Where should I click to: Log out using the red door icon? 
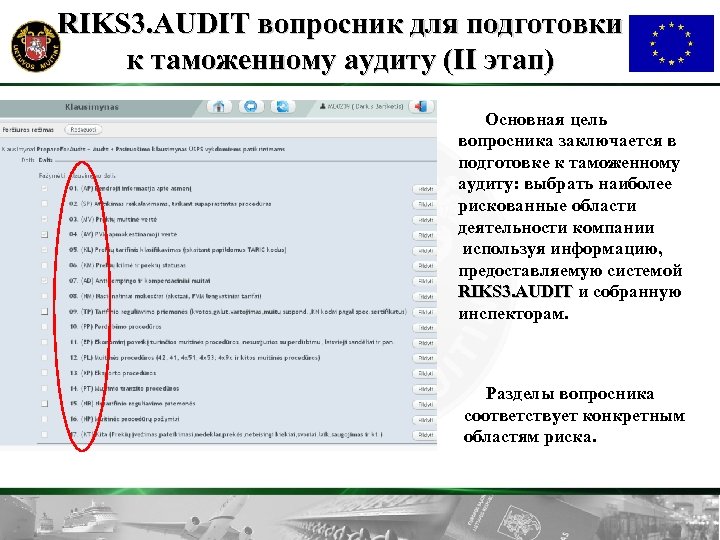pyautogui.click(x=421, y=107)
